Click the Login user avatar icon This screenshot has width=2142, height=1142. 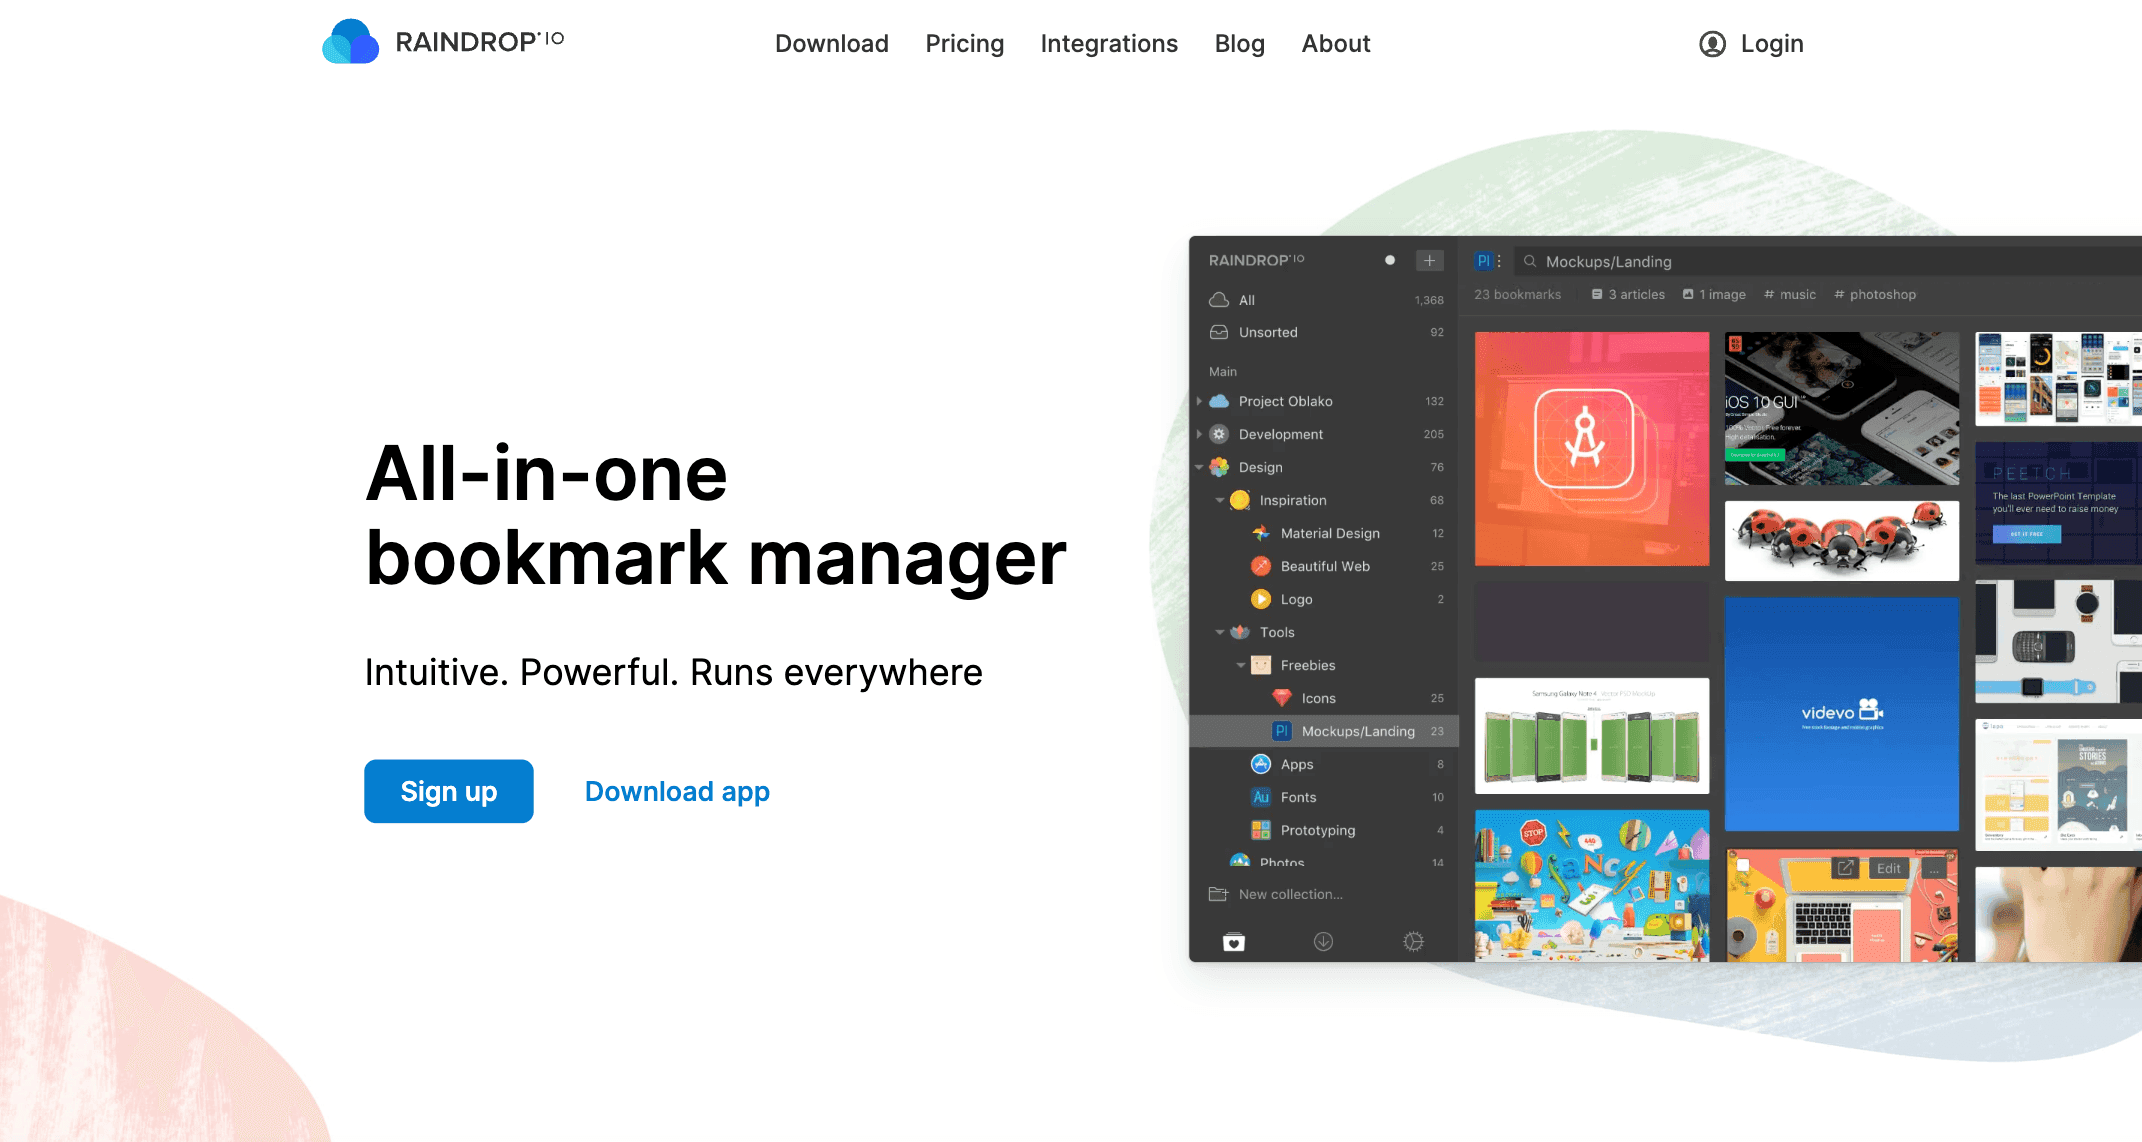(1712, 44)
